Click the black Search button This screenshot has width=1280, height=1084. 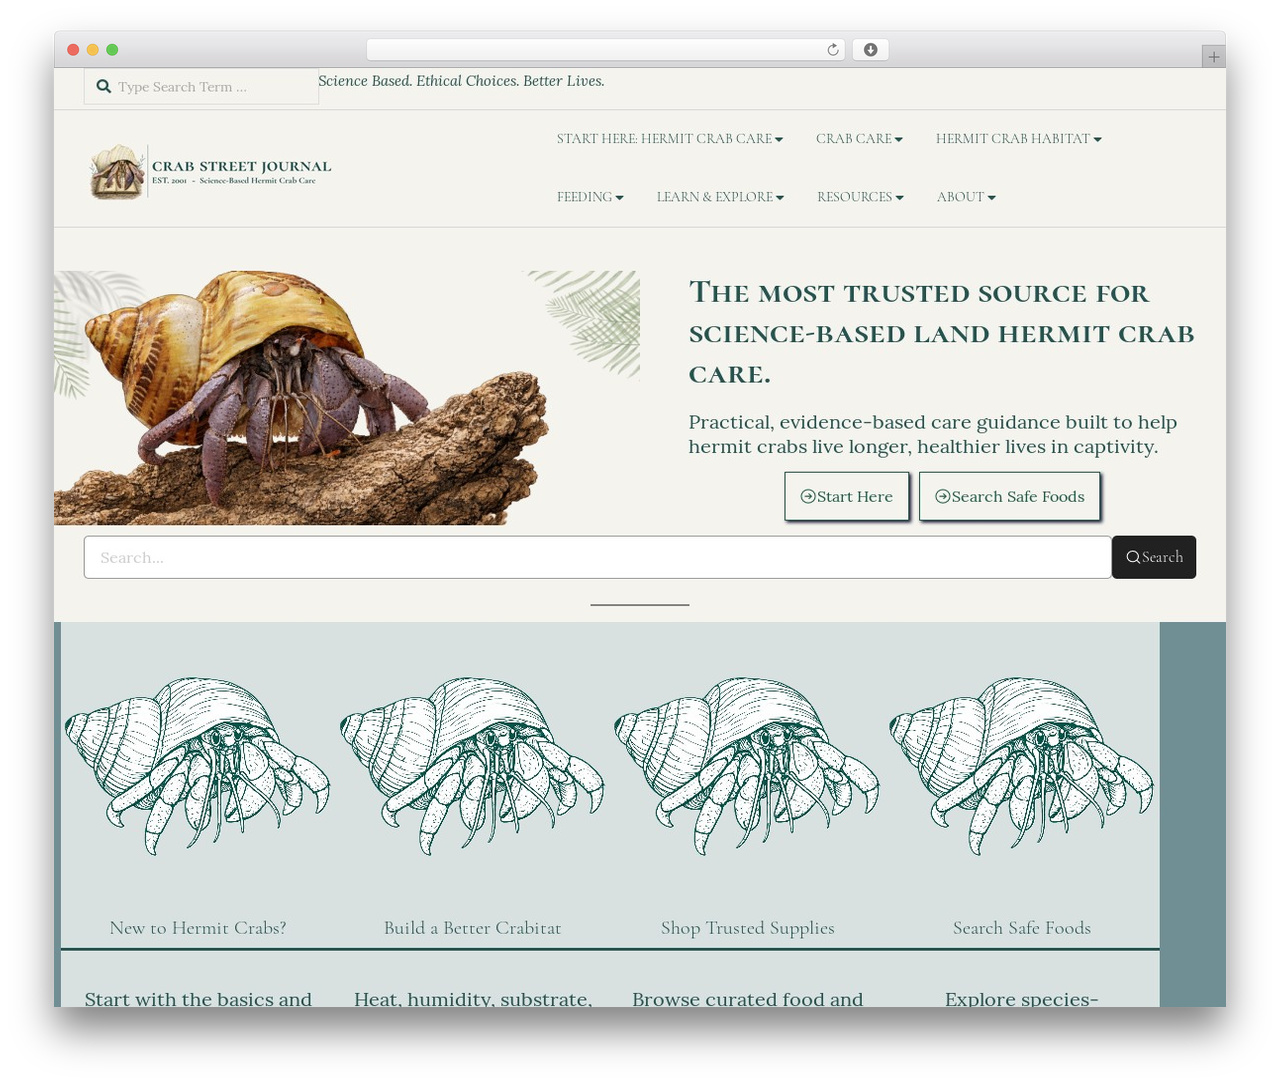[x=1154, y=557]
